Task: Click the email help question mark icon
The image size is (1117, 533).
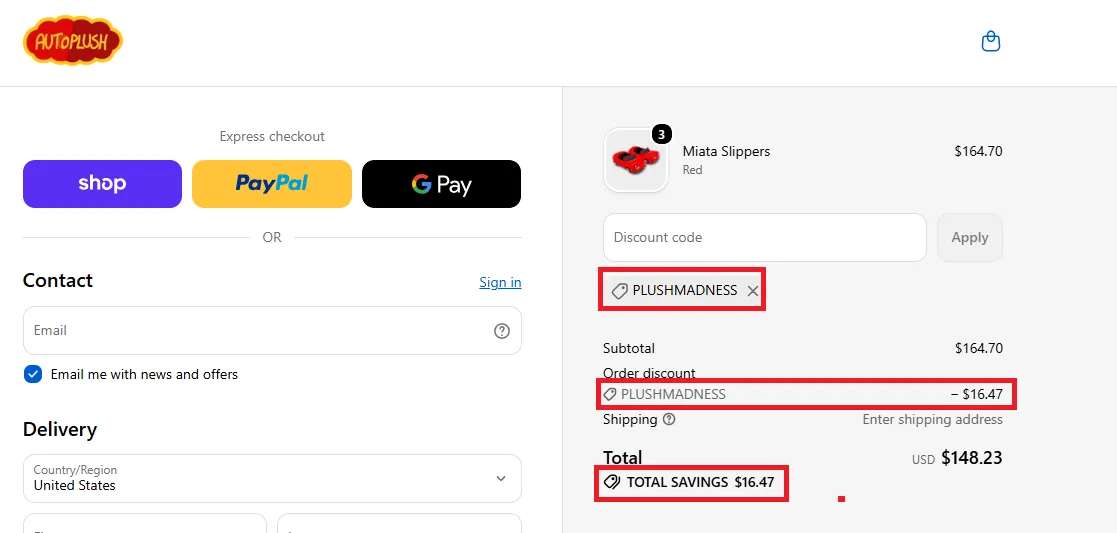Action: (502, 331)
